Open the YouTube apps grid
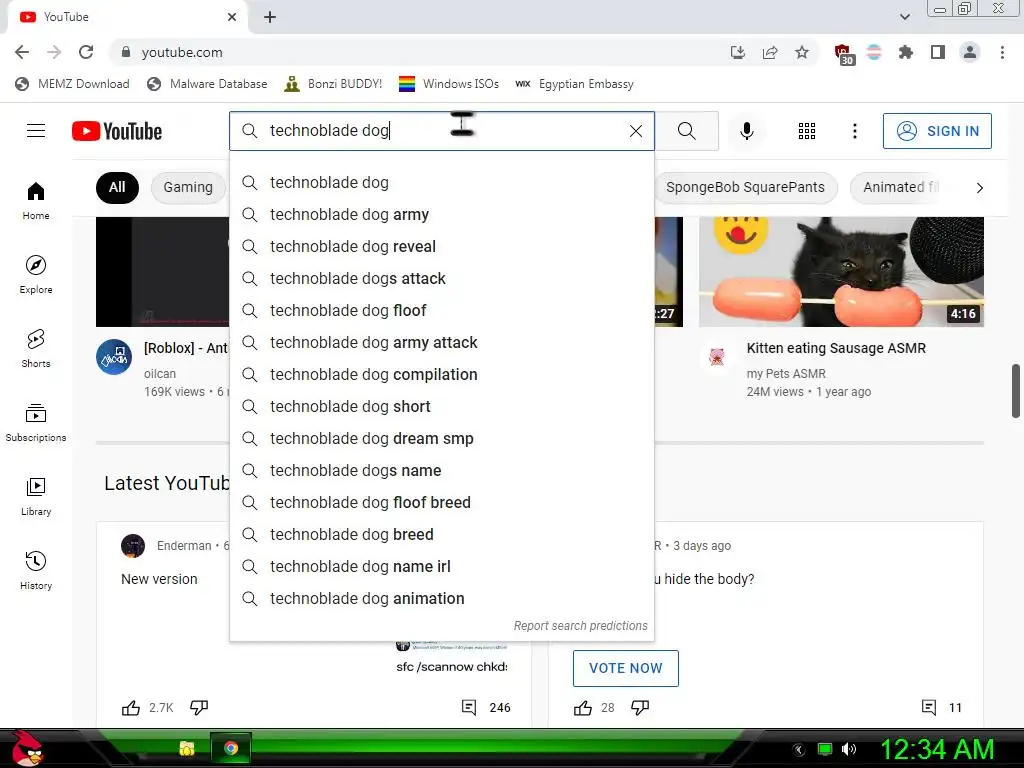The image size is (1024, 768). click(x=807, y=131)
